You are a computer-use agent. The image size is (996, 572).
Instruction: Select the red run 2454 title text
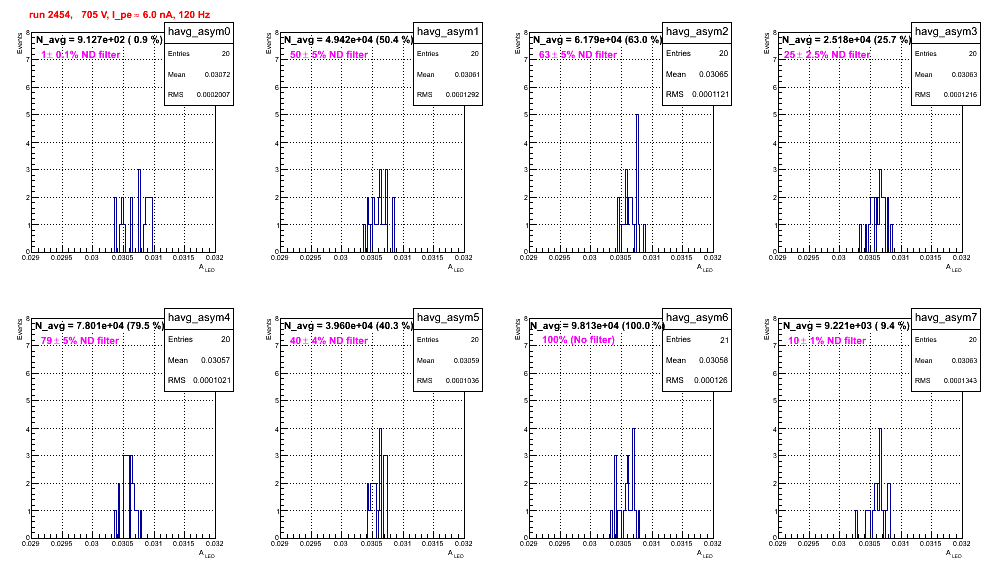[x=119, y=15]
